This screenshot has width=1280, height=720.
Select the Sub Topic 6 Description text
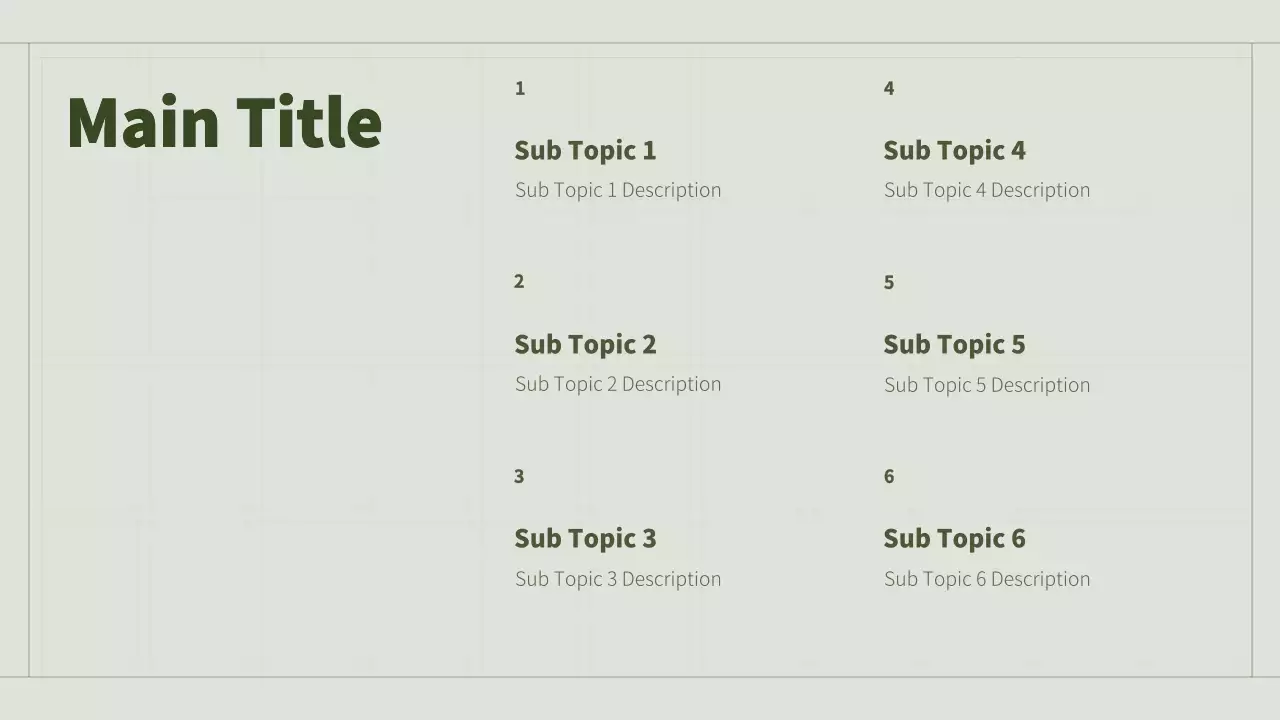(987, 579)
